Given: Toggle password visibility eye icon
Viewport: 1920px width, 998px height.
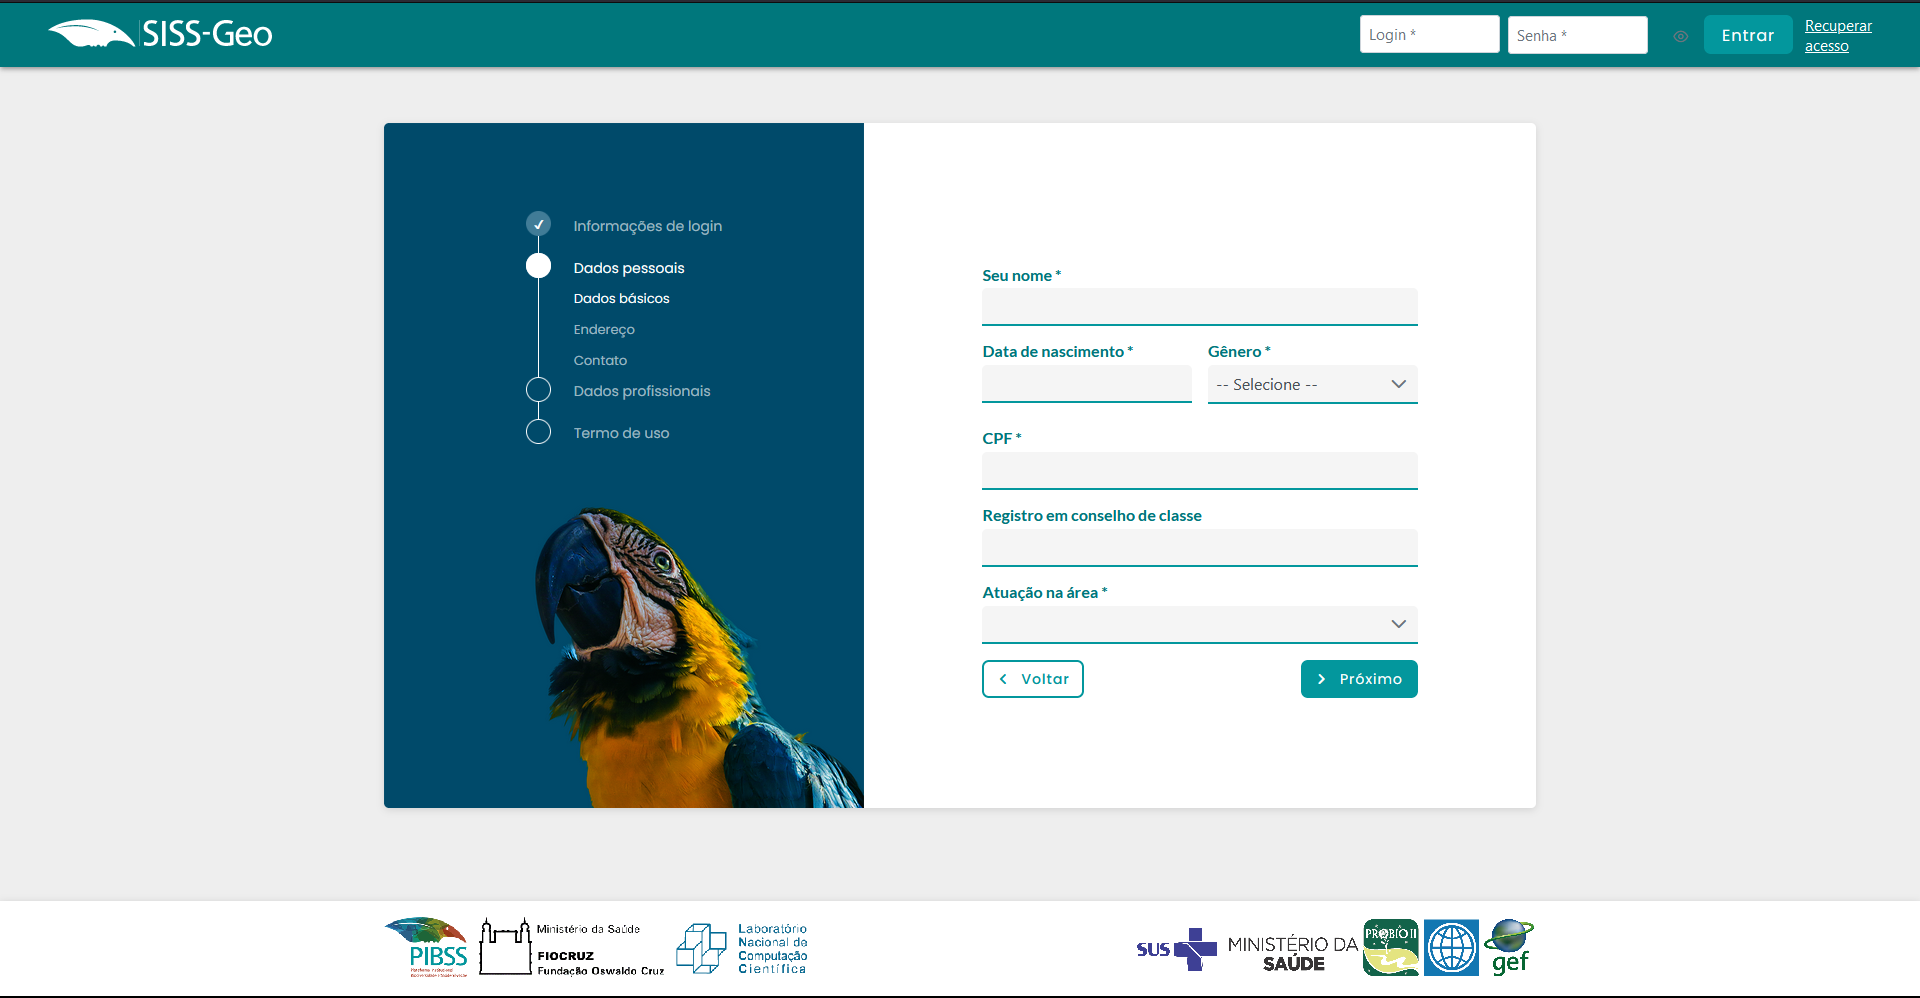Looking at the screenshot, I should point(1680,36).
